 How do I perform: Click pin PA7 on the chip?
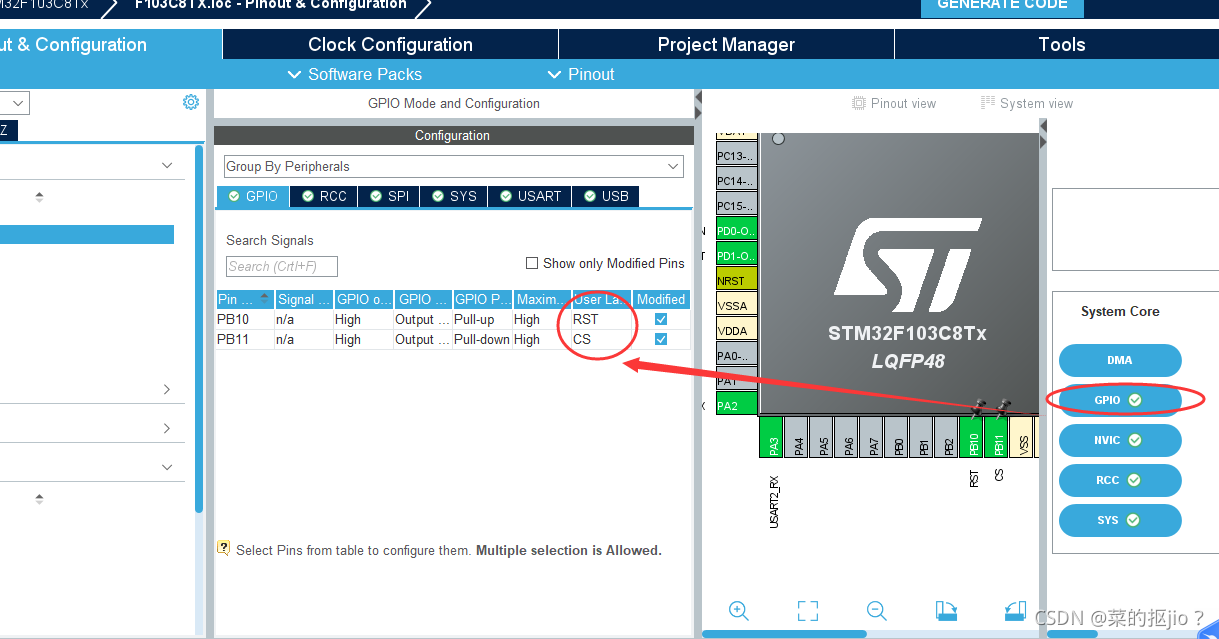click(x=872, y=438)
